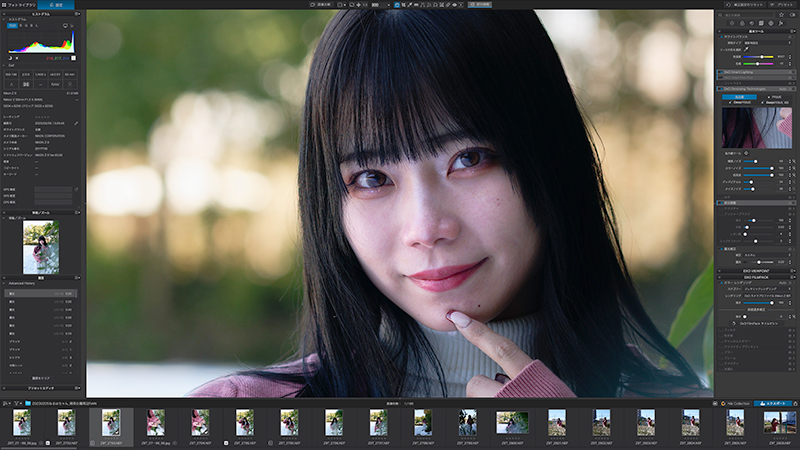
Task: Select the repair (bandage) tool in top toolbar
Action: tap(447, 5)
